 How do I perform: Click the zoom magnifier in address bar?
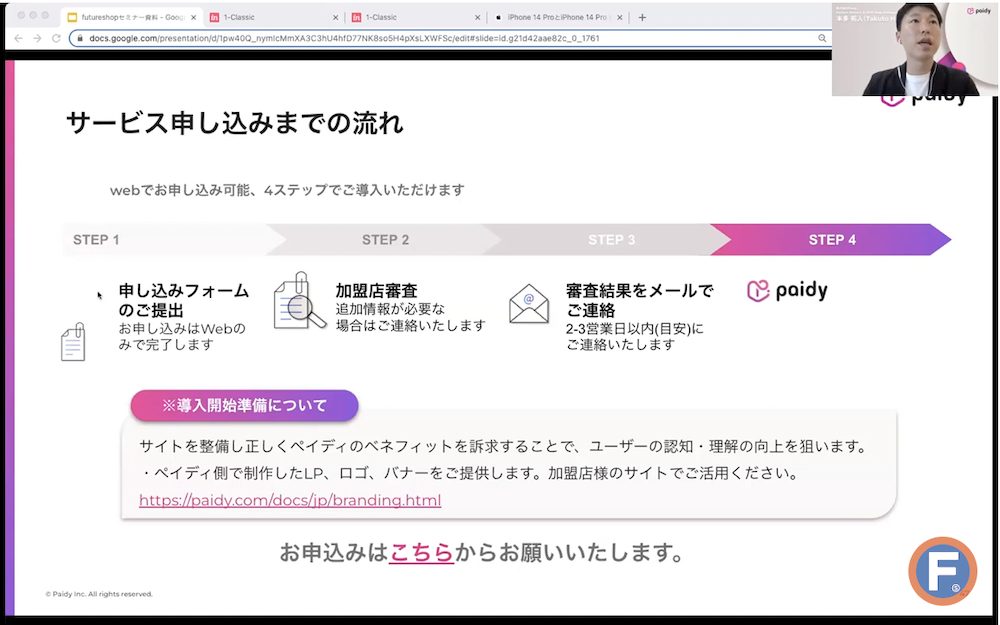pos(822,38)
